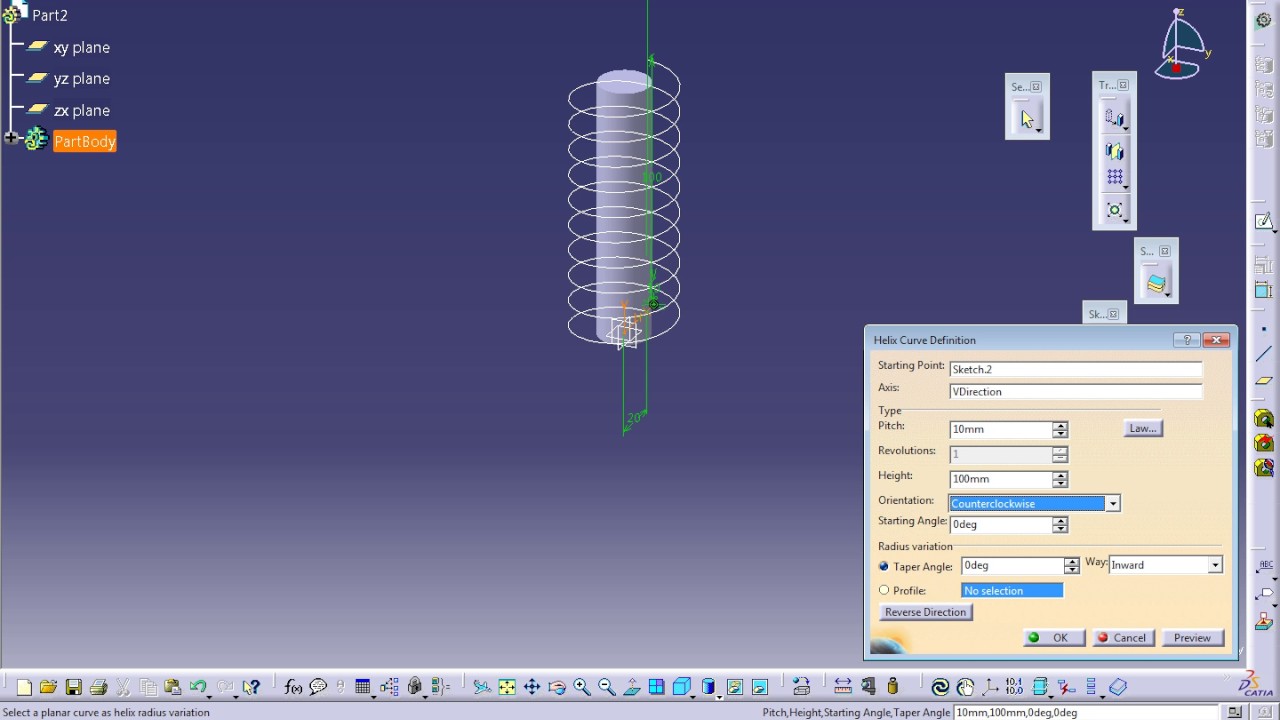Click the Fit All In icon
The width and height of the screenshot is (1280, 720).
(507, 687)
